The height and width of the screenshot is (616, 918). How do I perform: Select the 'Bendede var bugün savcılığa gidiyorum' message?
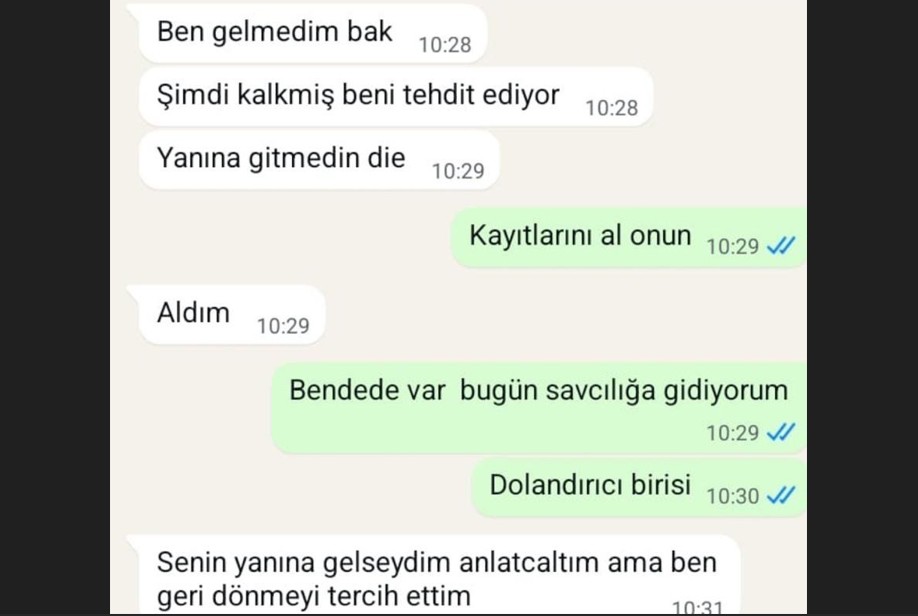click(539, 408)
